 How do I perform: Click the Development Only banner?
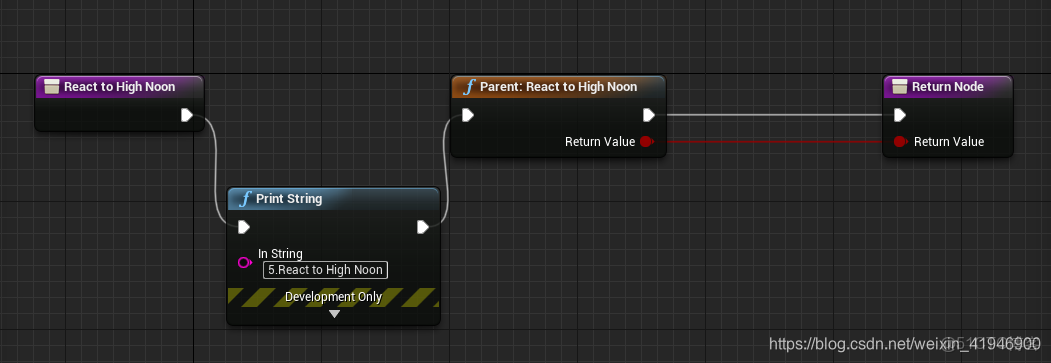coord(333,297)
